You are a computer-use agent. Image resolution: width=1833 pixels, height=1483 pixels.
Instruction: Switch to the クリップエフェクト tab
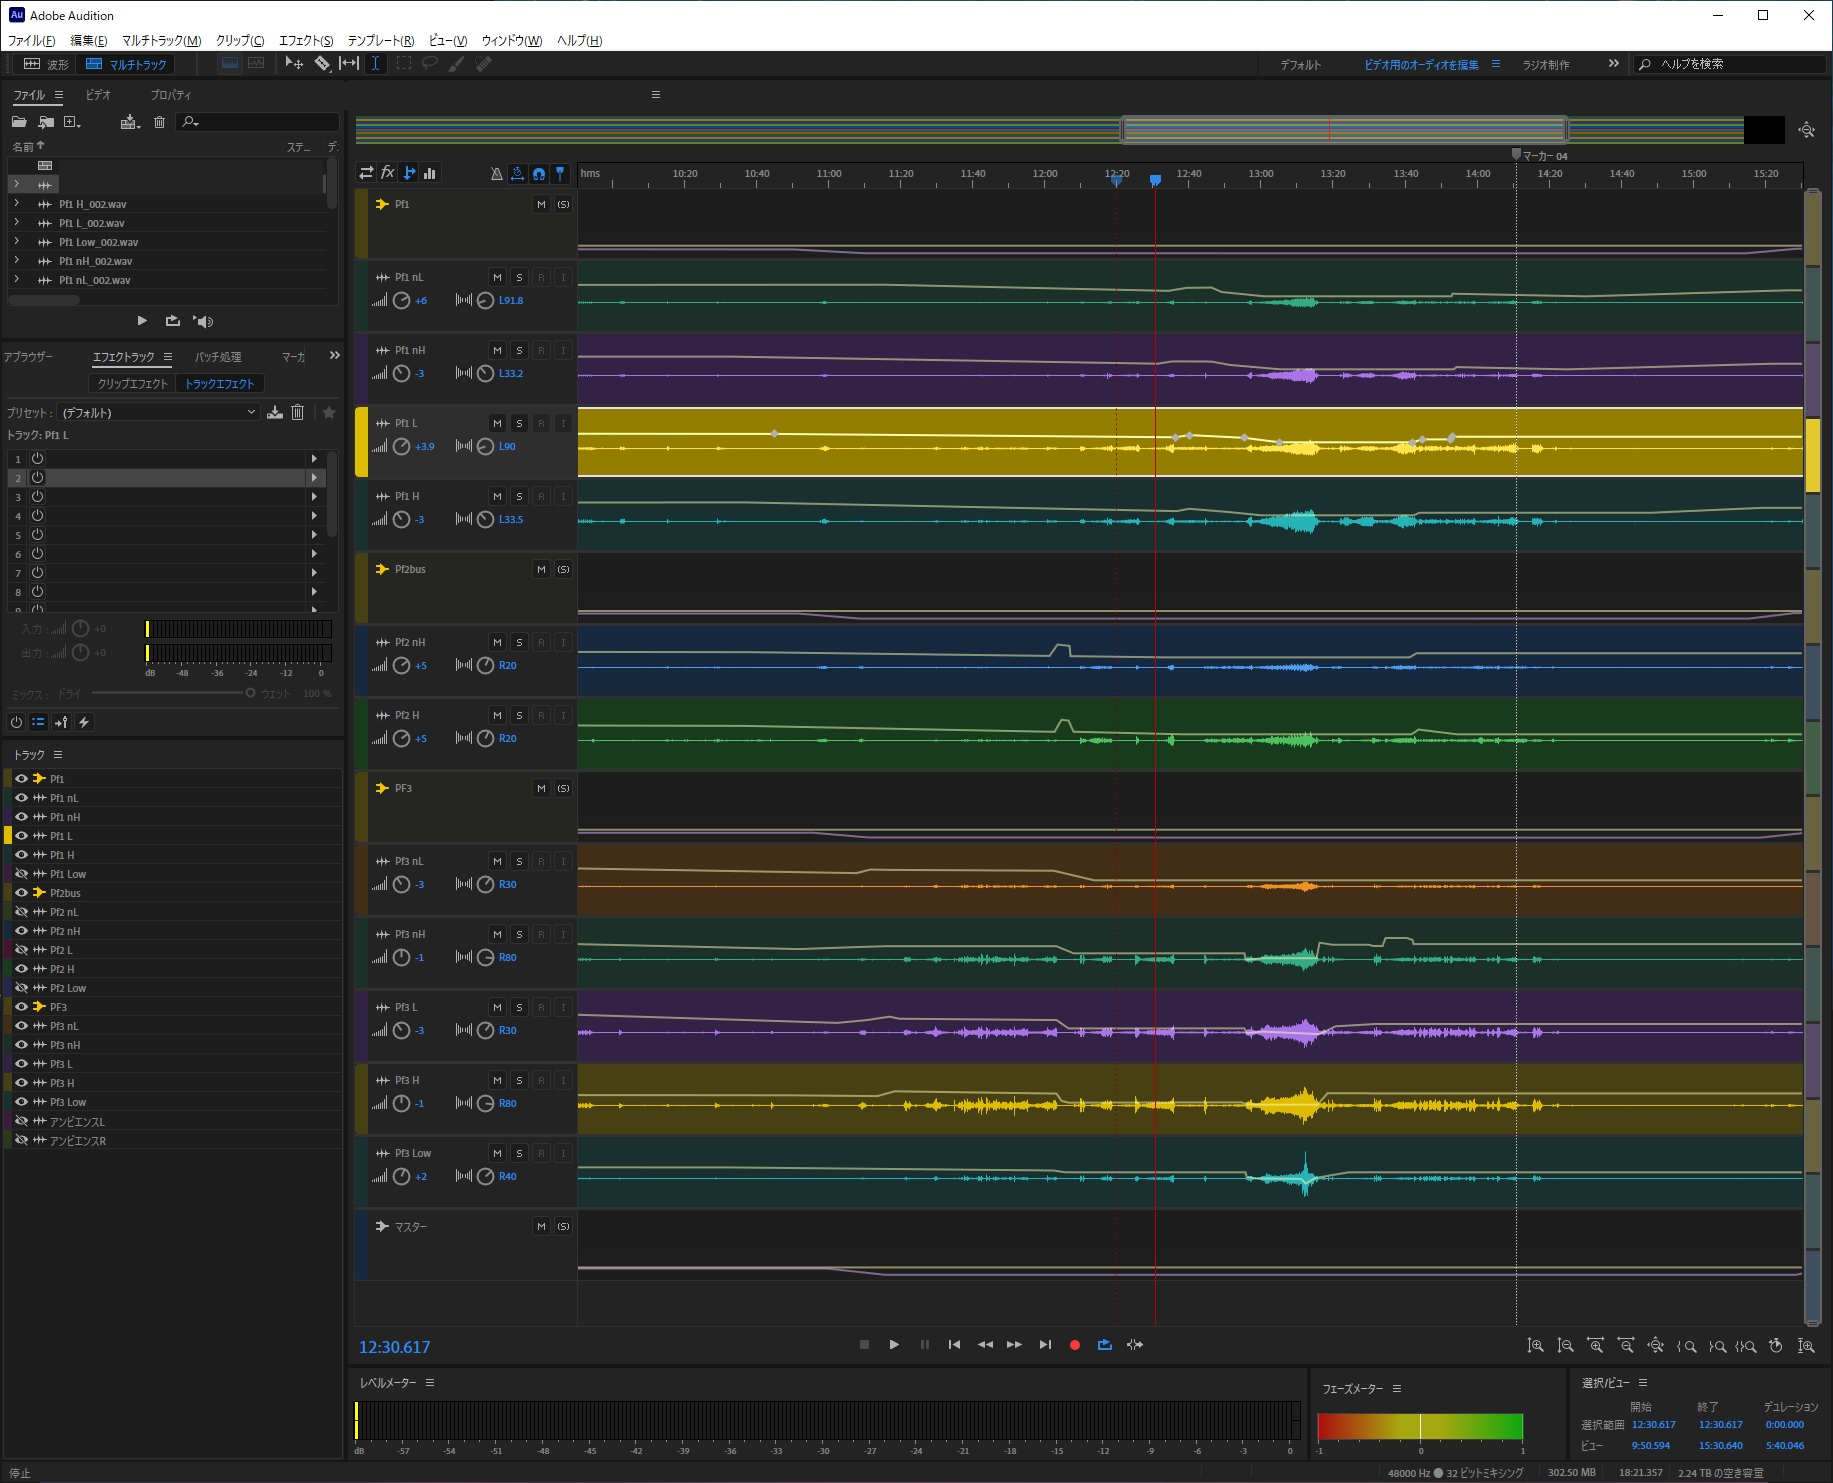132,384
